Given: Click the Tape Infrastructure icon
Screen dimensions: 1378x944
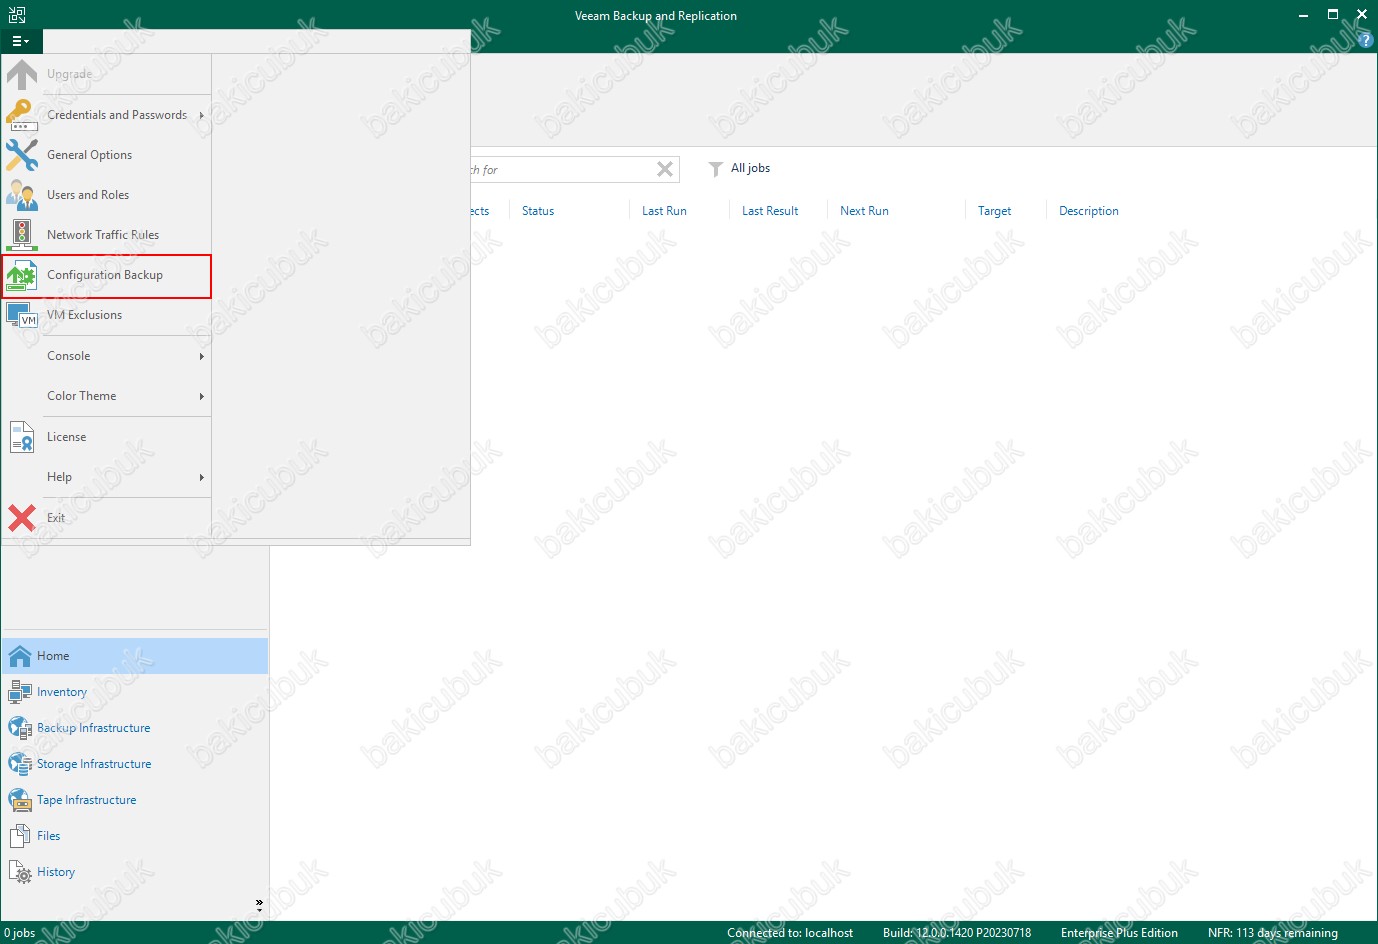Looking at the screenshot, I should [20, 800].
